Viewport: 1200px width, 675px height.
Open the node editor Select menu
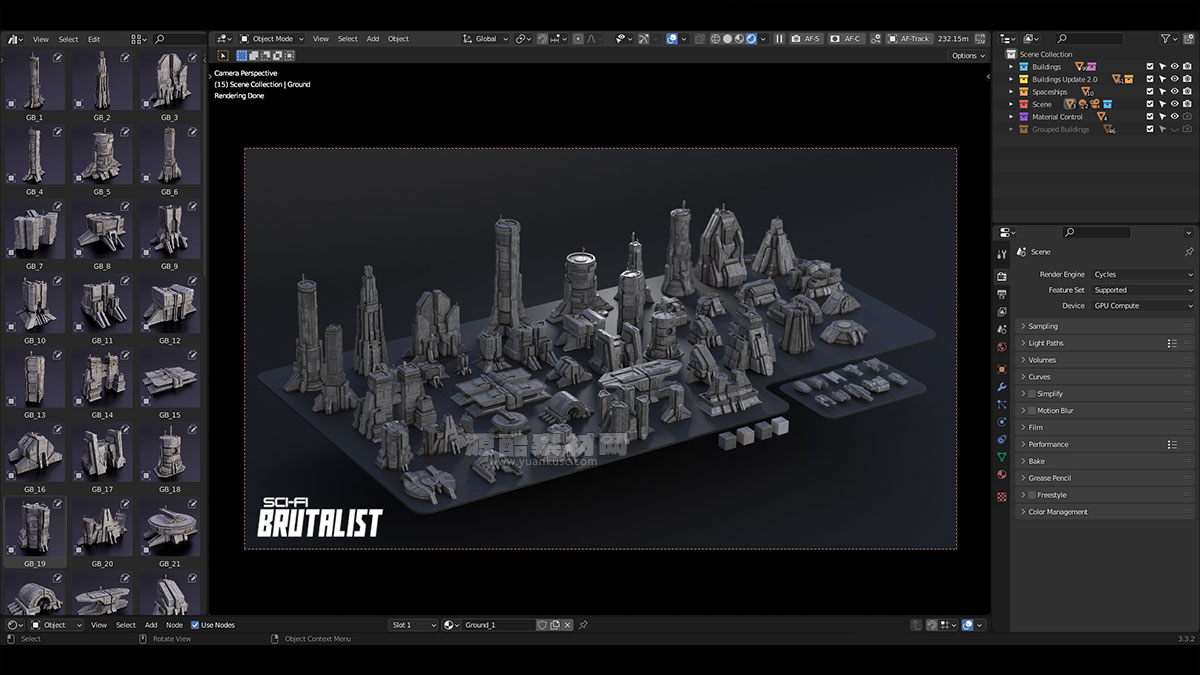[125, 625]
